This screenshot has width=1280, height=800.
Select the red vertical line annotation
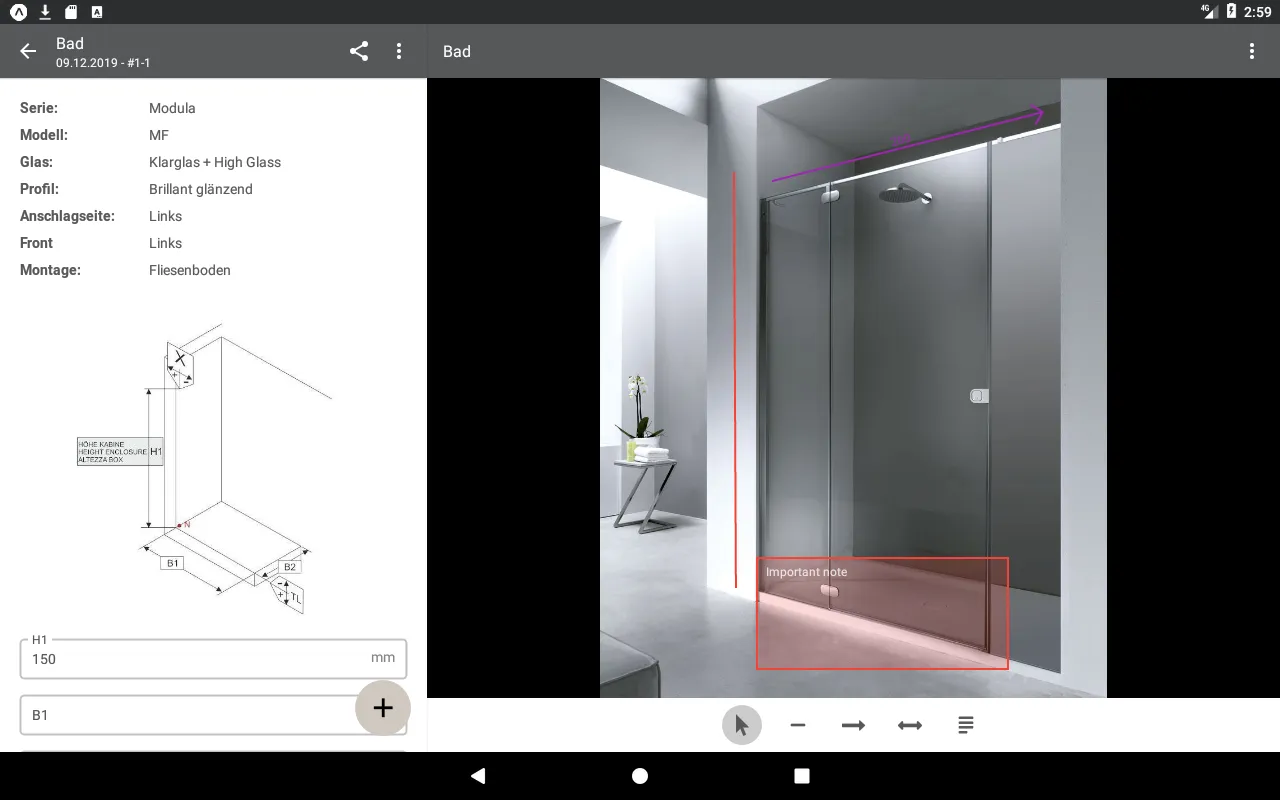click(735, 378)
